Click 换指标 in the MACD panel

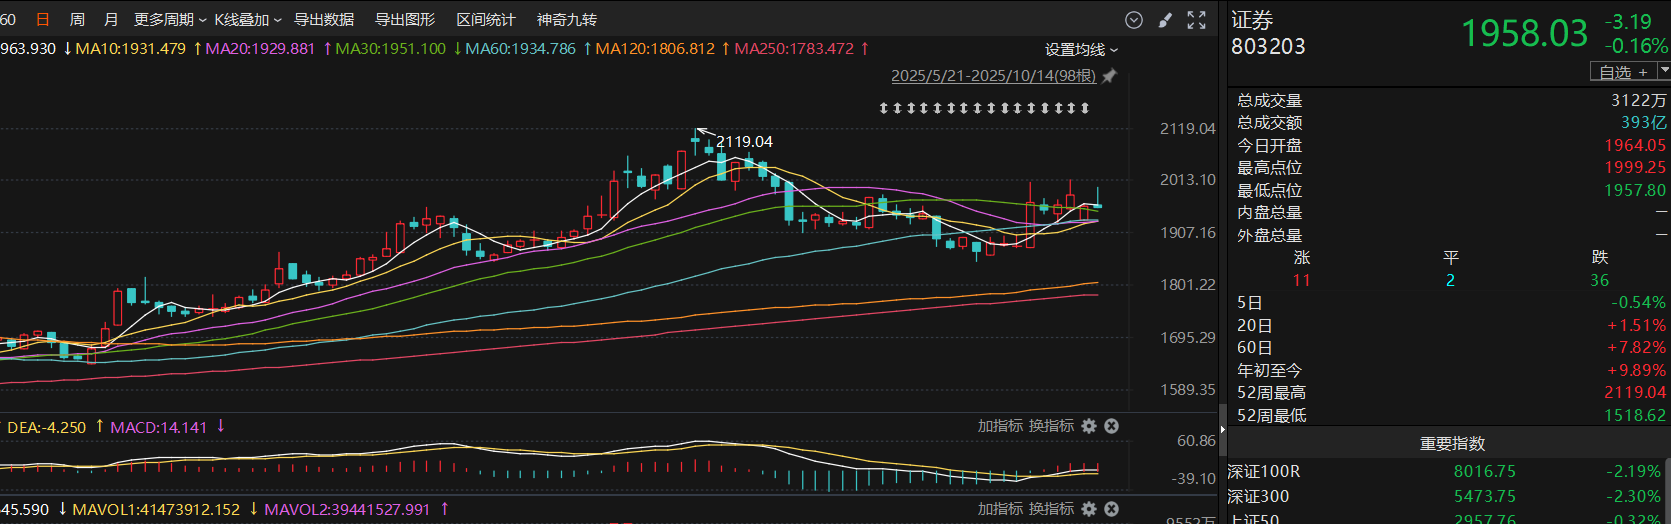pos(1052,426)
